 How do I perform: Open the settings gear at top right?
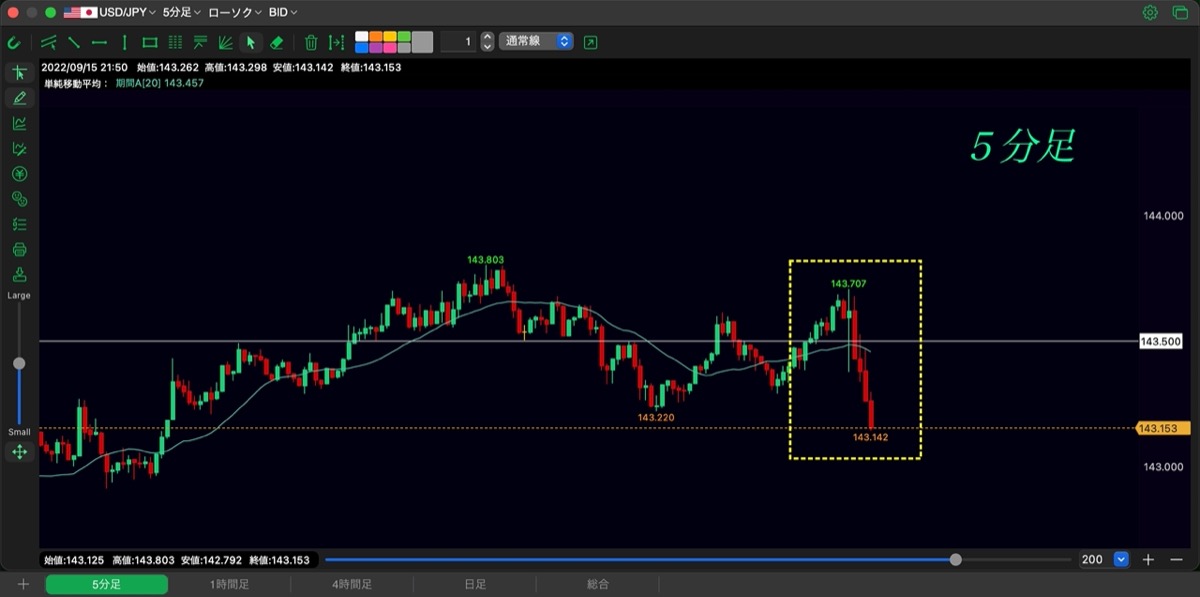[x=1150, y=13]
